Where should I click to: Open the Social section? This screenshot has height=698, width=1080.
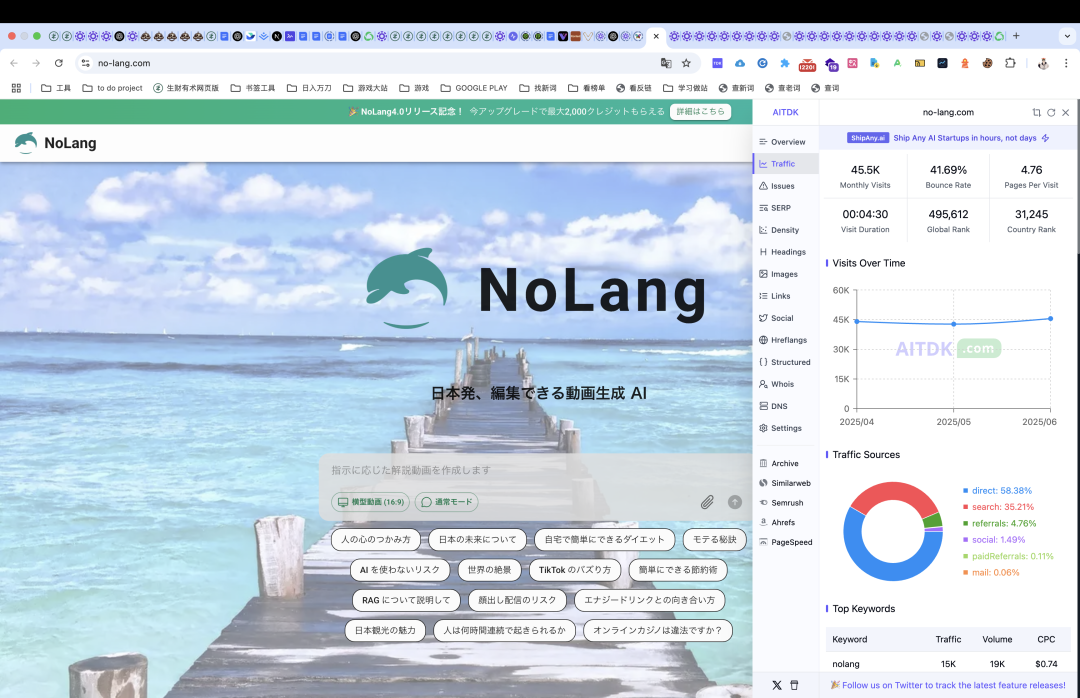[x=776, y=318]
